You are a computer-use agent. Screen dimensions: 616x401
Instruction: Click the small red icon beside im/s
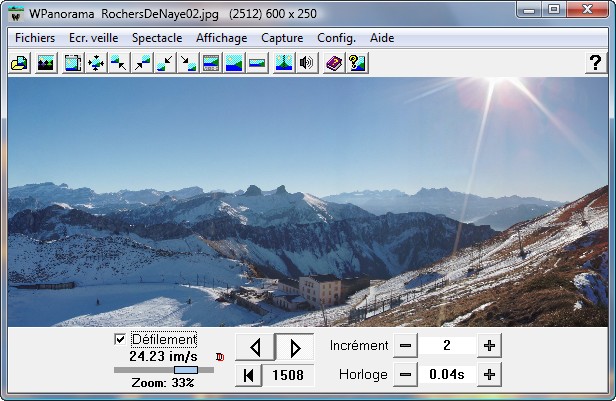(220, 357)
